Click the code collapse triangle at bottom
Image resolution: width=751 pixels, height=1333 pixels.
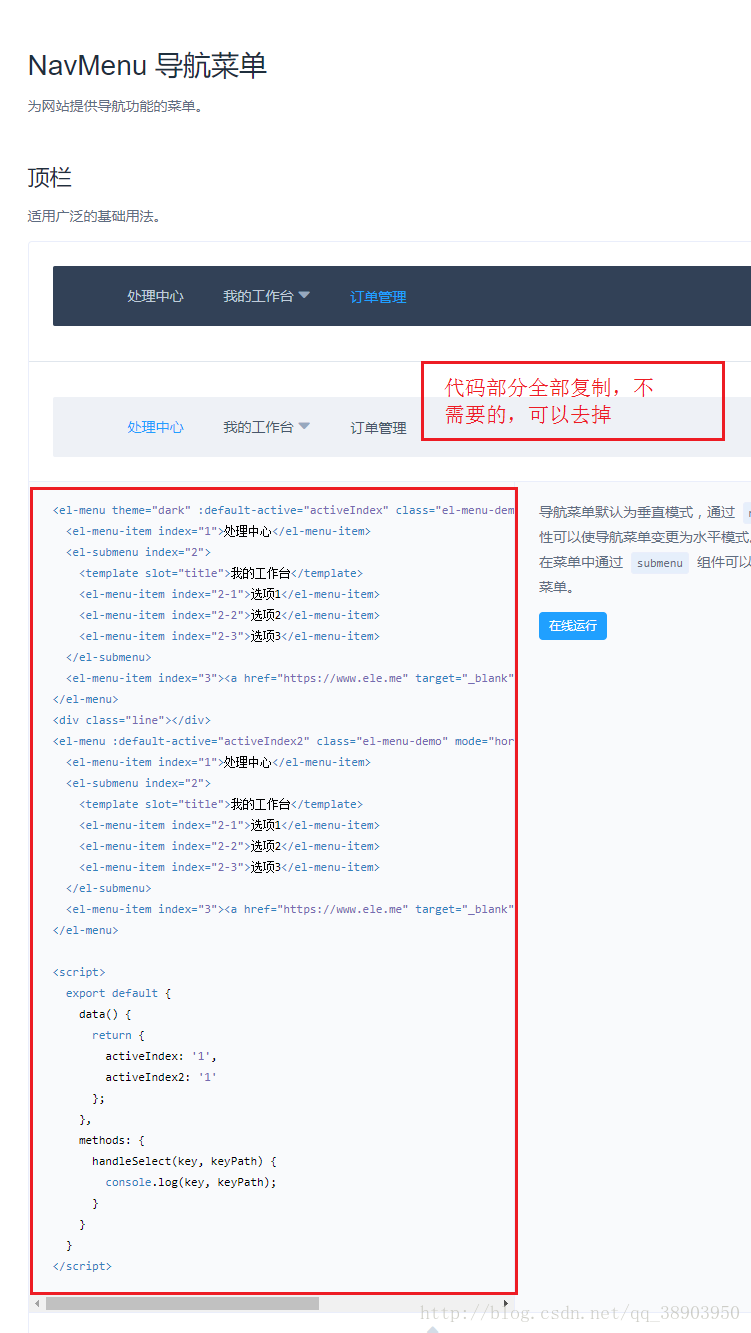coord(432,1328)
